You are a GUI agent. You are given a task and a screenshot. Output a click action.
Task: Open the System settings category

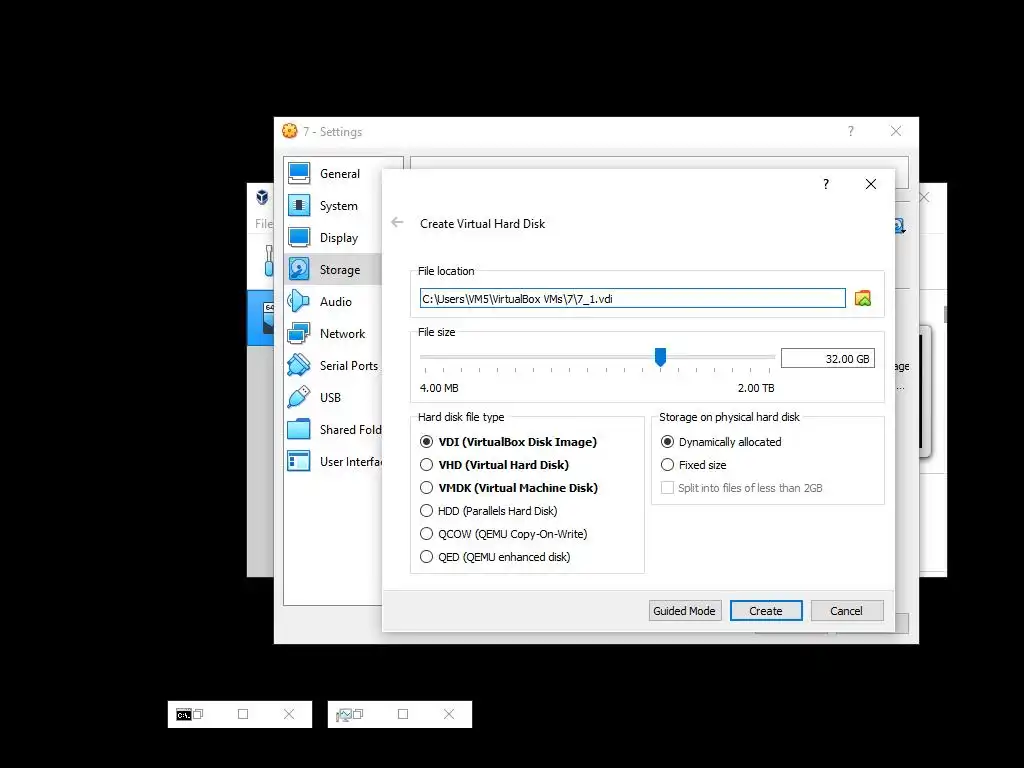(338, 206)
